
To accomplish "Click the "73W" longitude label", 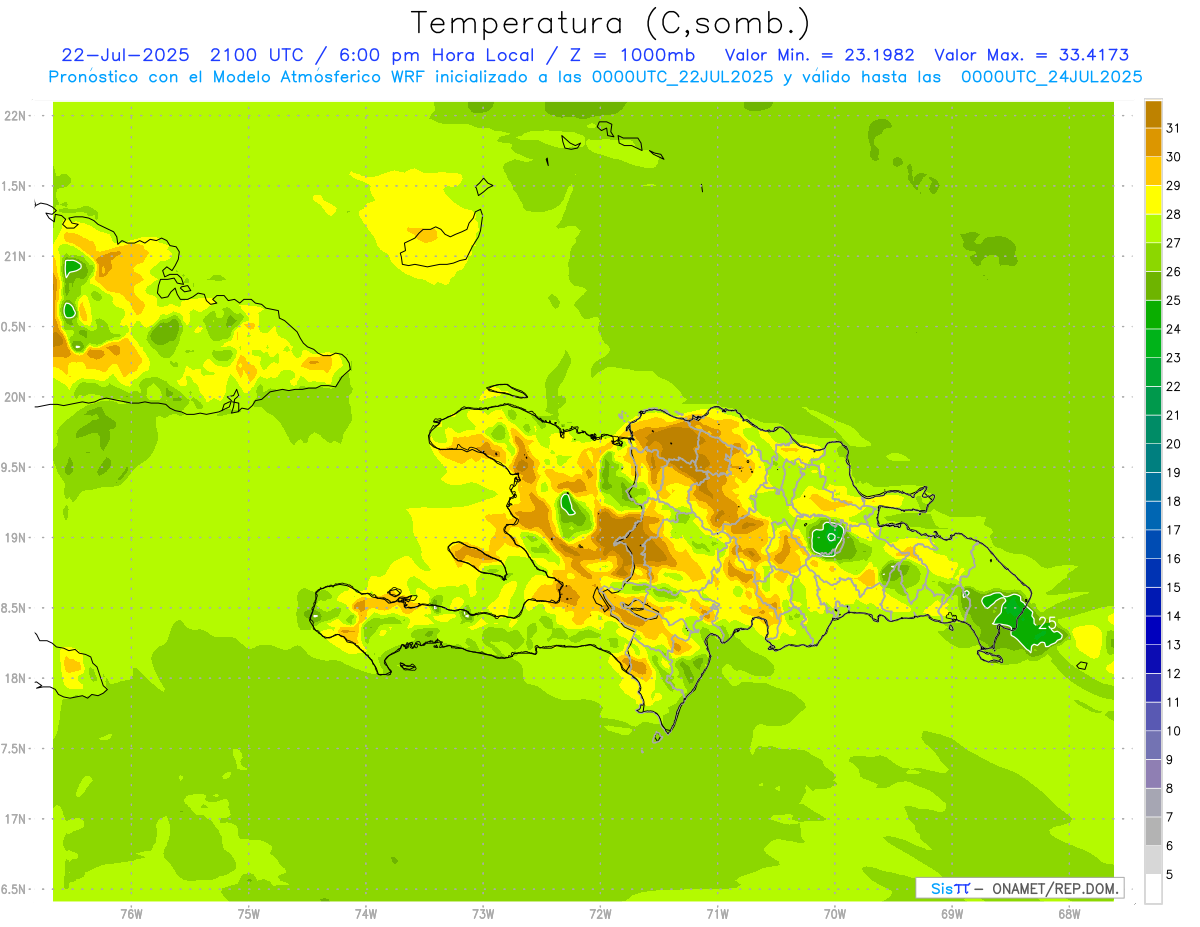I will click(x=483, y=913).
